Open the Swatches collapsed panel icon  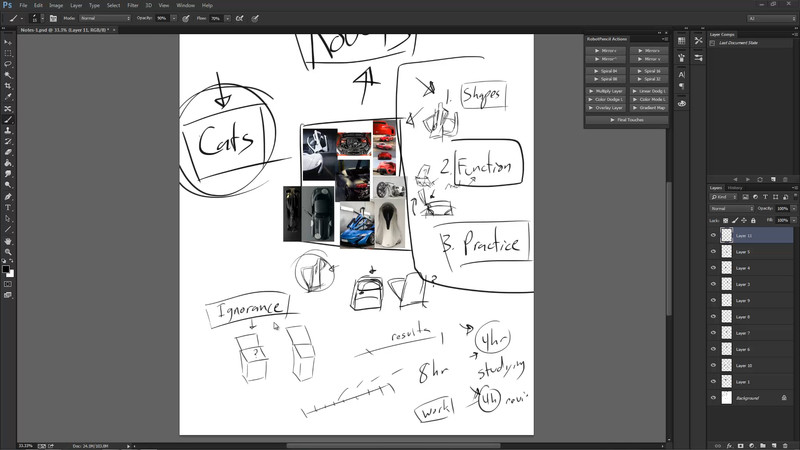coord(682,41)
